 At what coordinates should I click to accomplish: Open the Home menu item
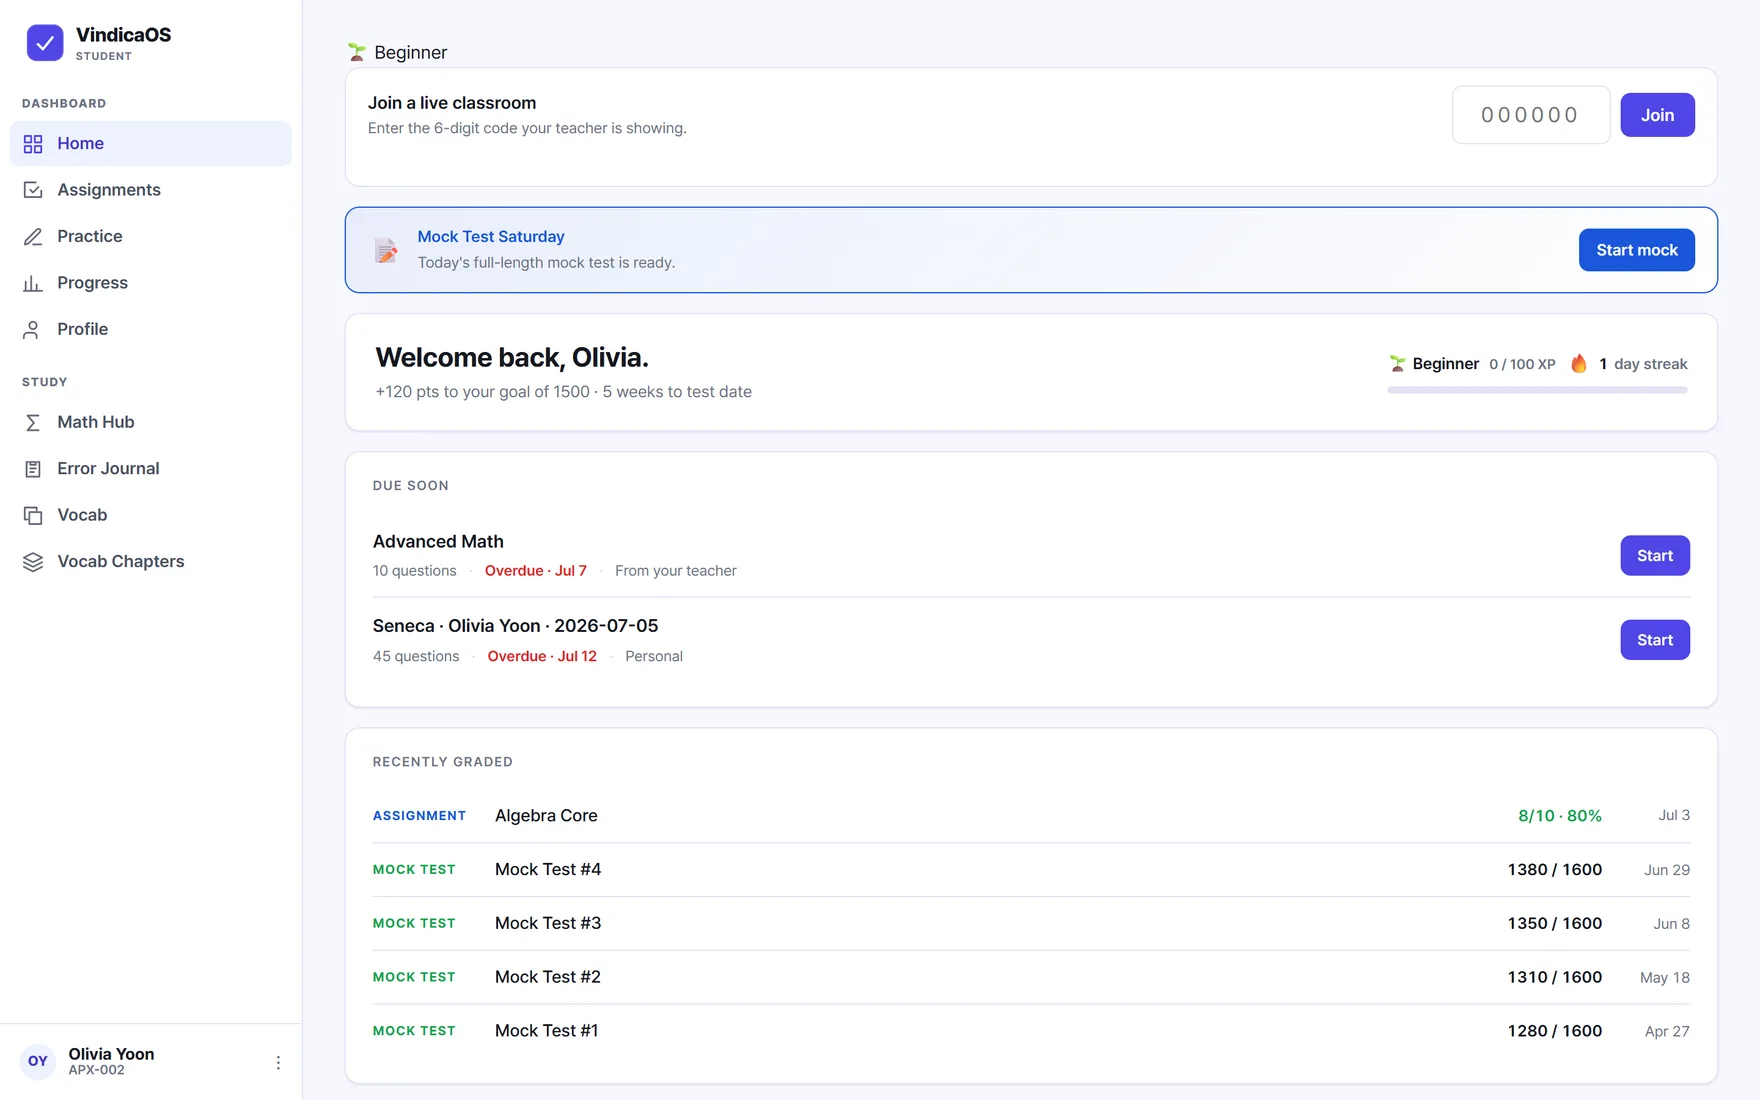click(x=151, y=144)
